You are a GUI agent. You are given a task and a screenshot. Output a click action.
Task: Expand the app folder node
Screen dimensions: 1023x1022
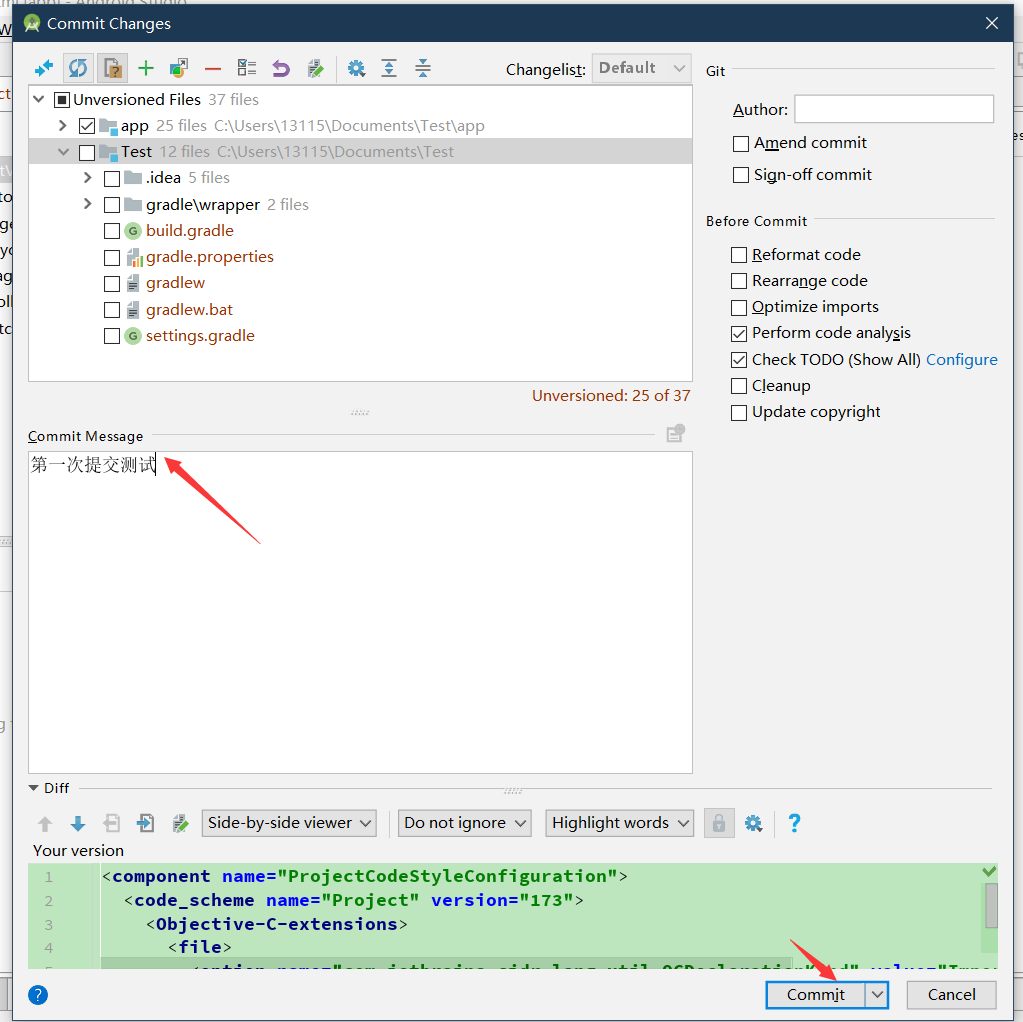tap(63, 125)
